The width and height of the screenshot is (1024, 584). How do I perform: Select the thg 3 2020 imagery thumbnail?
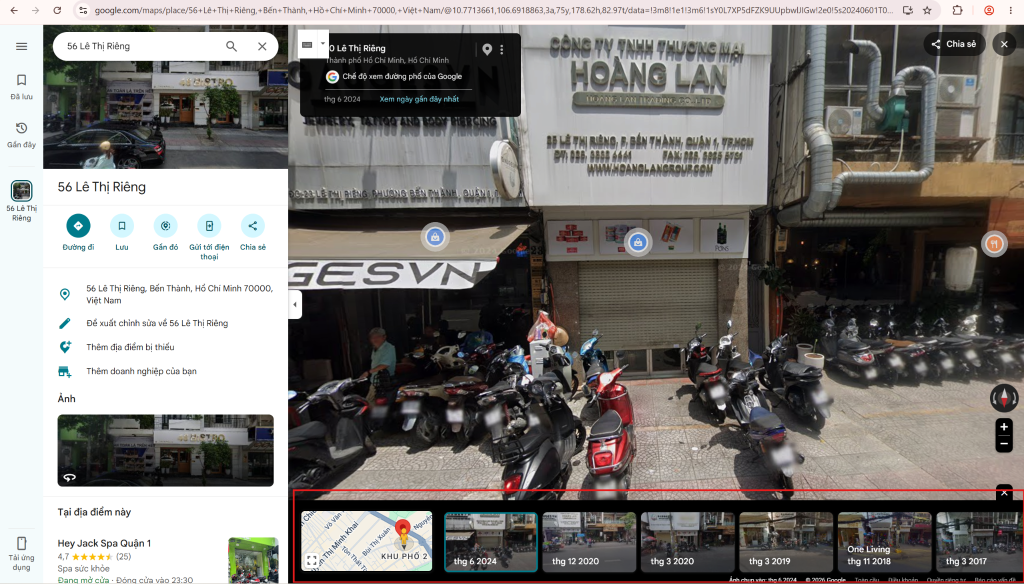pyautogui.click(x=688, y=542)
